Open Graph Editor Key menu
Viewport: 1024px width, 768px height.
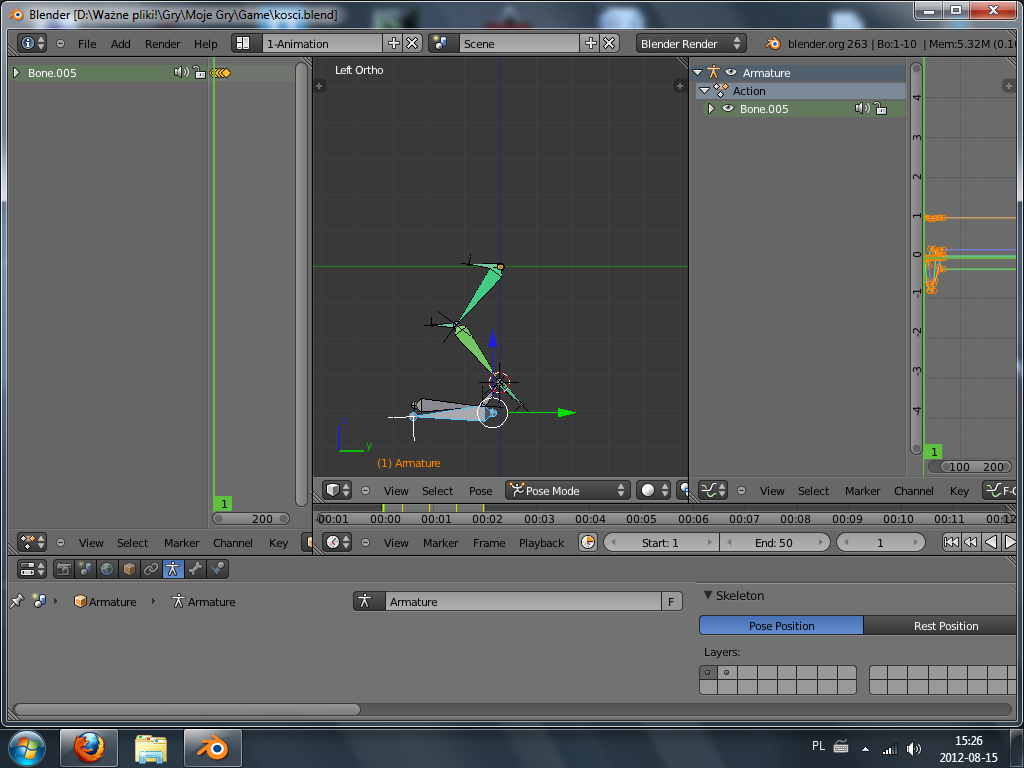tap(959, 491)
